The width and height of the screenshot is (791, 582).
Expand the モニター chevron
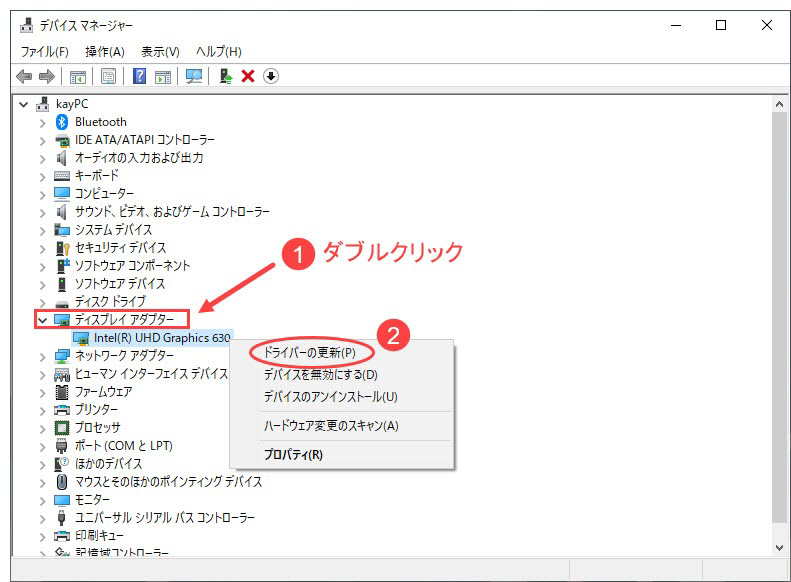43,500
